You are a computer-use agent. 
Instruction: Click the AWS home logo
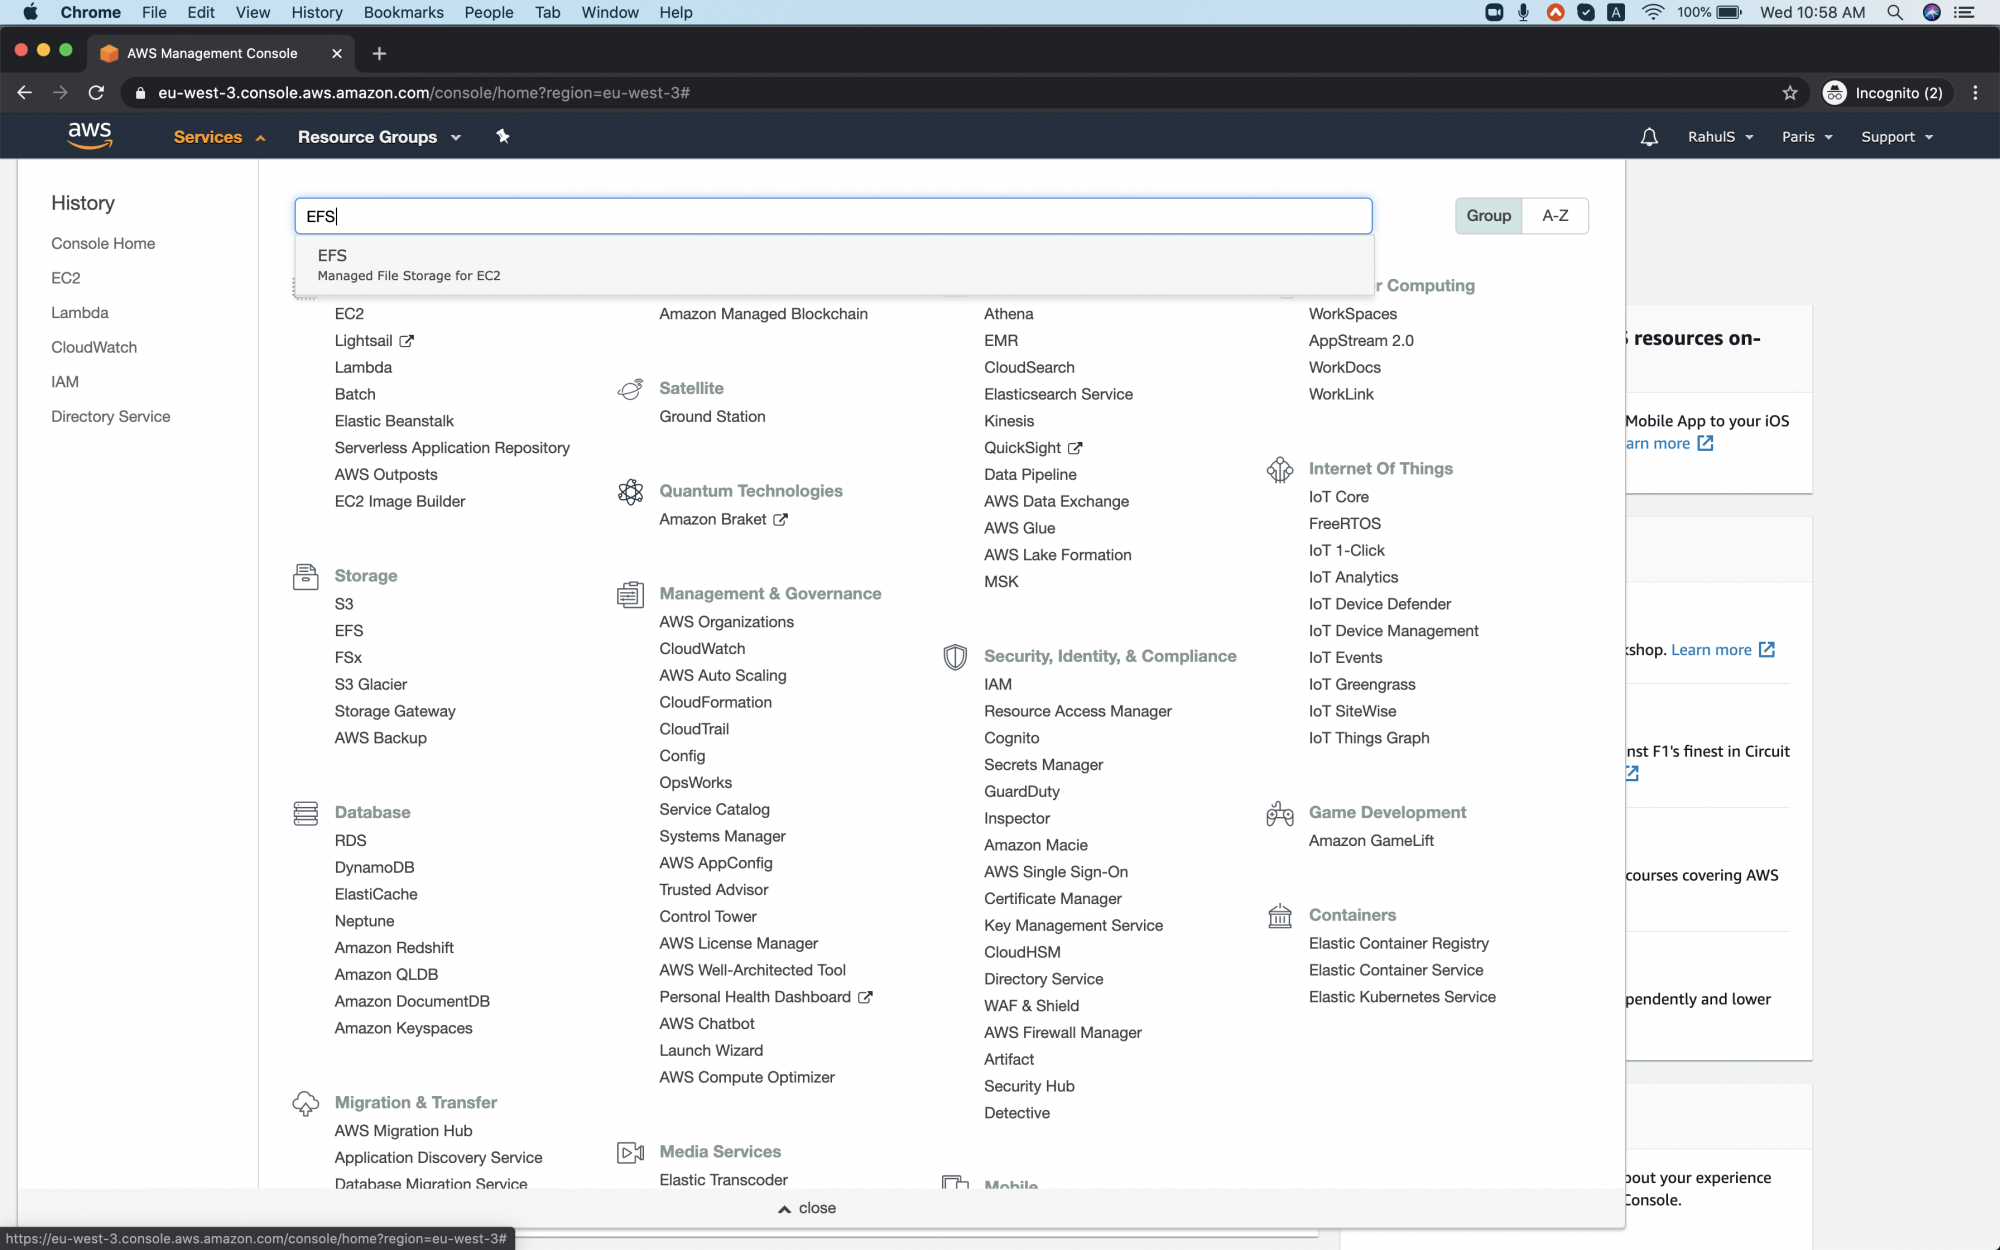[90, 135]
